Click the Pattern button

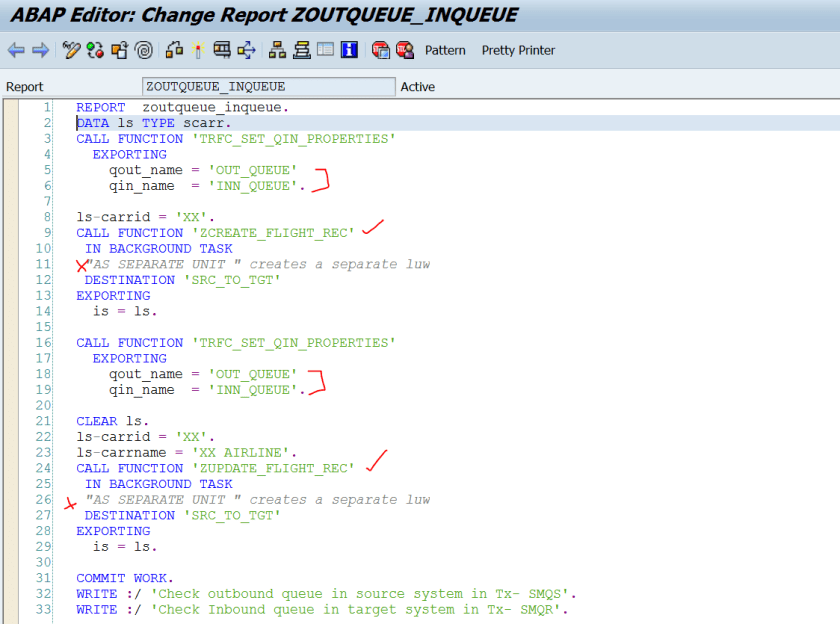click(445, 50)
